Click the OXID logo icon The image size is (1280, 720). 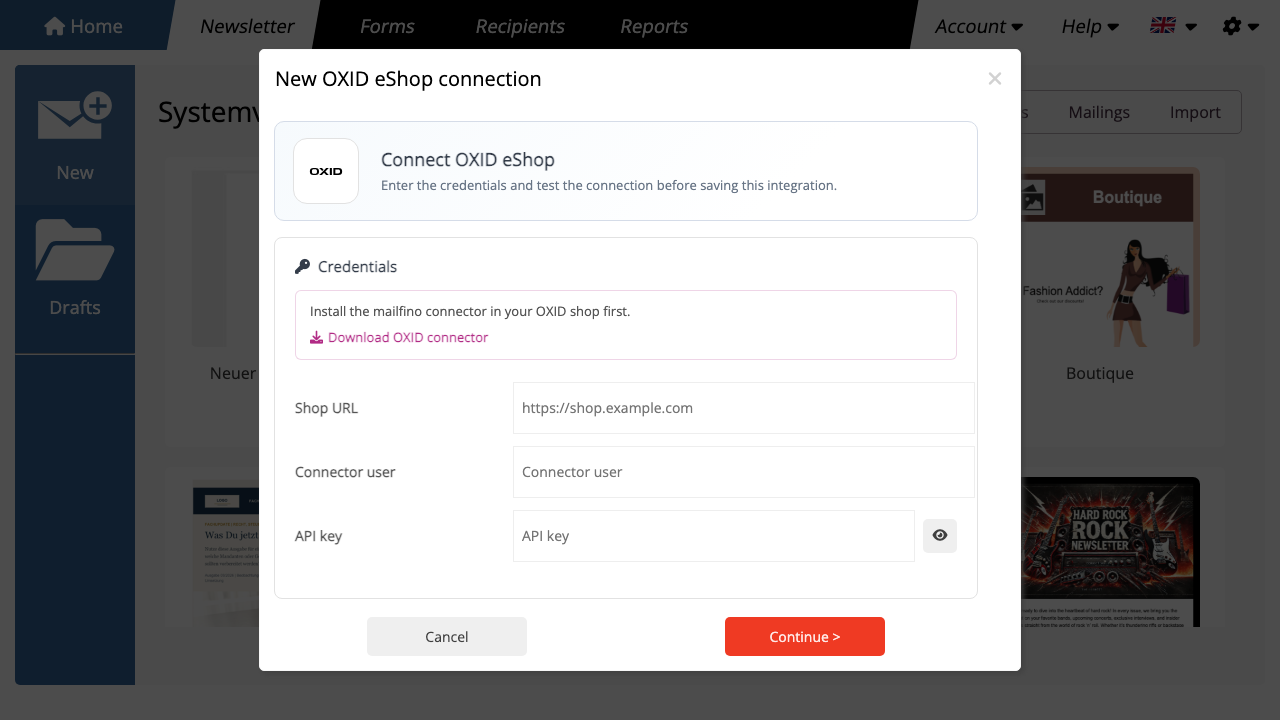coord(326,171)
